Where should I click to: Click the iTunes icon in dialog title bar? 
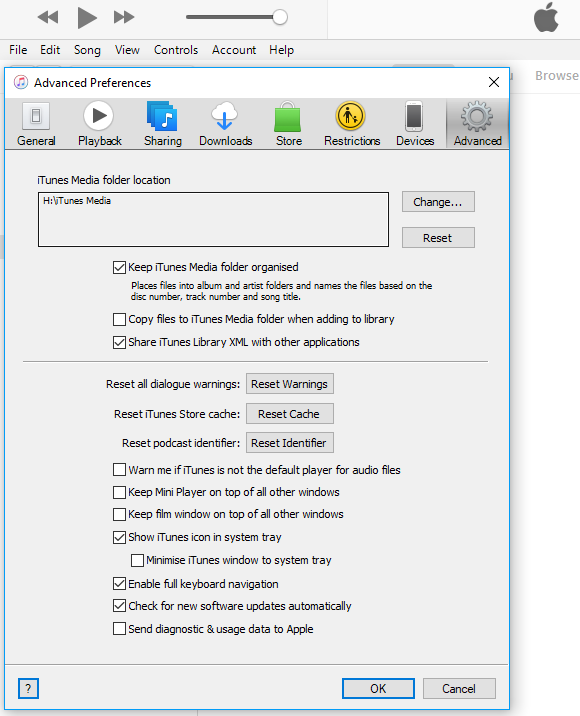[x=21, y=82]
